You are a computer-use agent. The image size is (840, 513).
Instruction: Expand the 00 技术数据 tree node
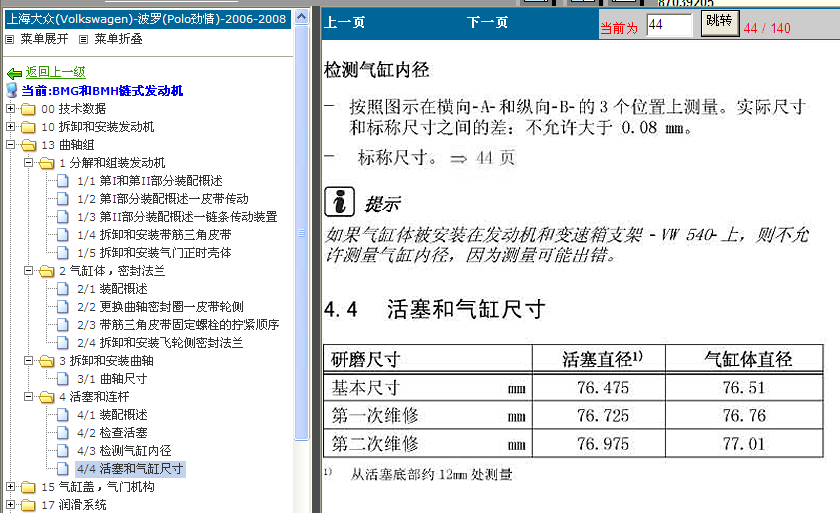coord(10,109)
